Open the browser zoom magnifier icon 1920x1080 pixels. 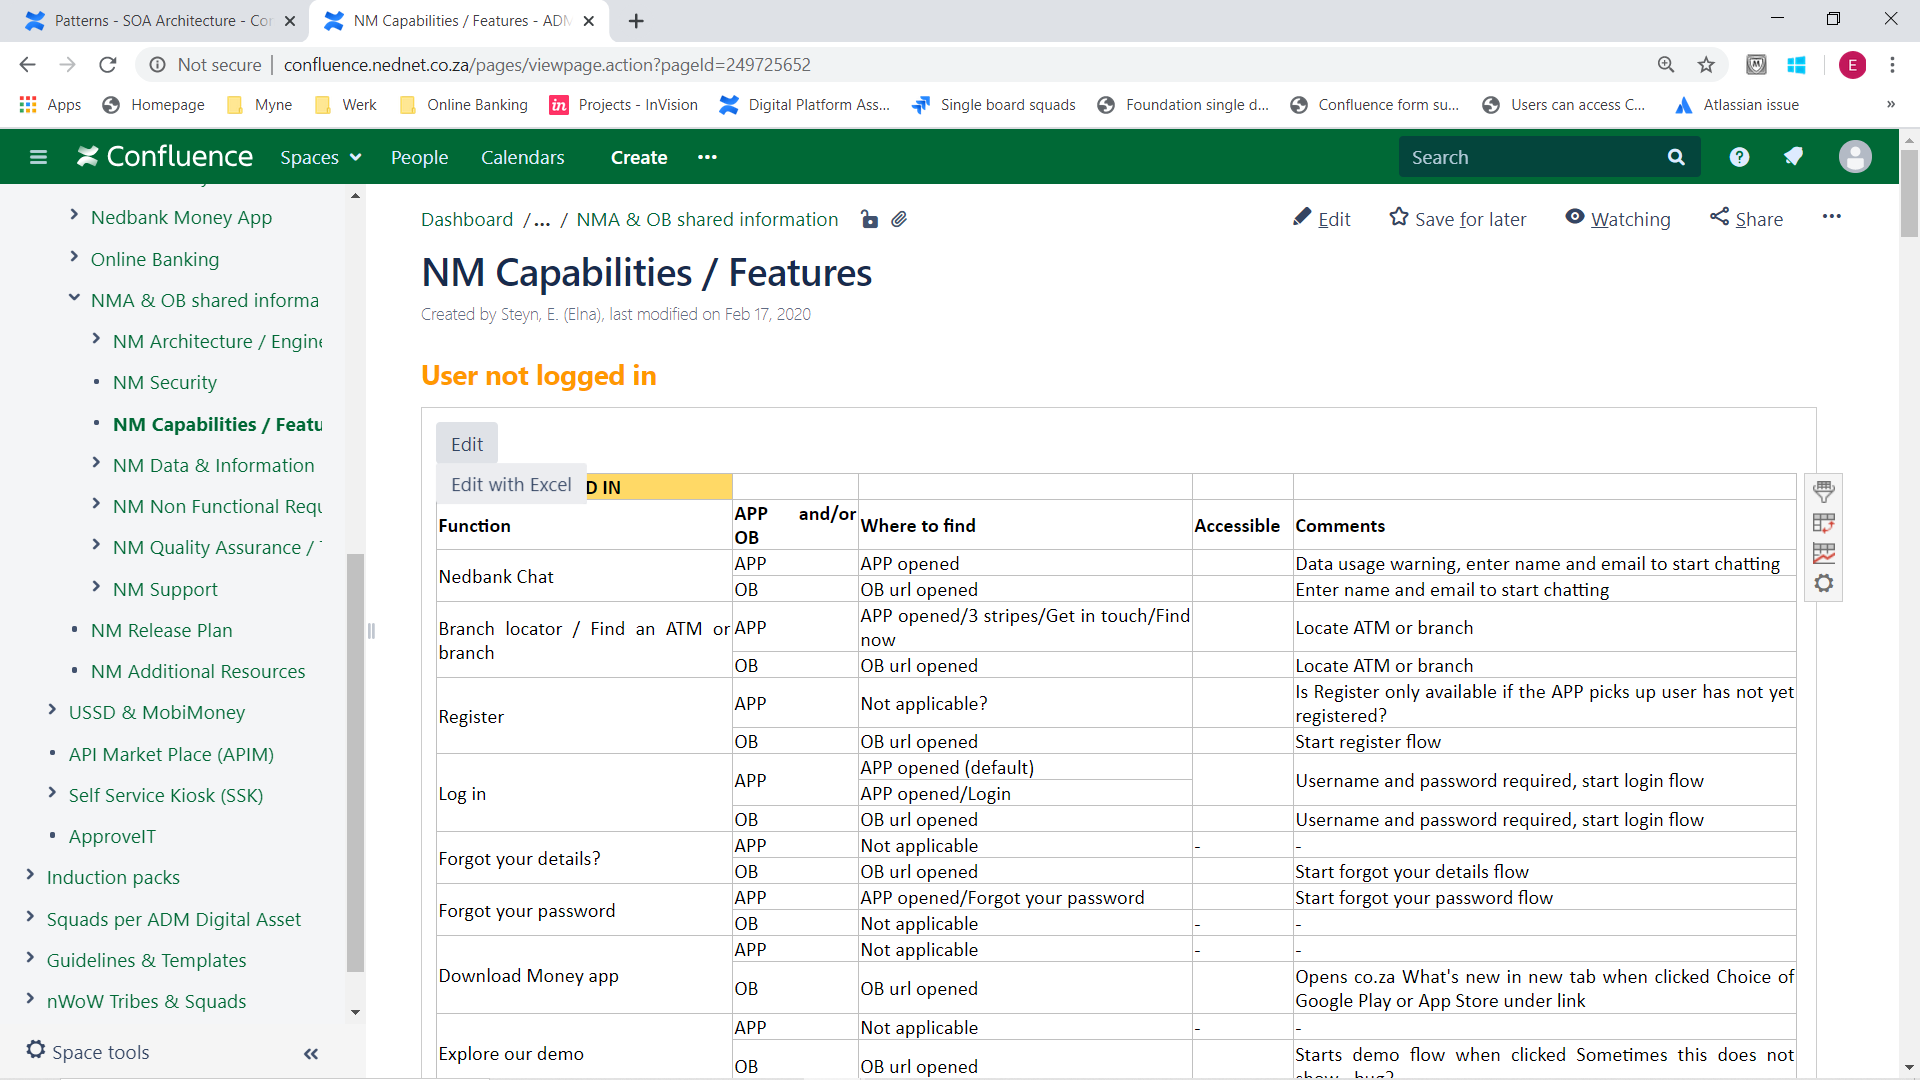[1666, 65]
